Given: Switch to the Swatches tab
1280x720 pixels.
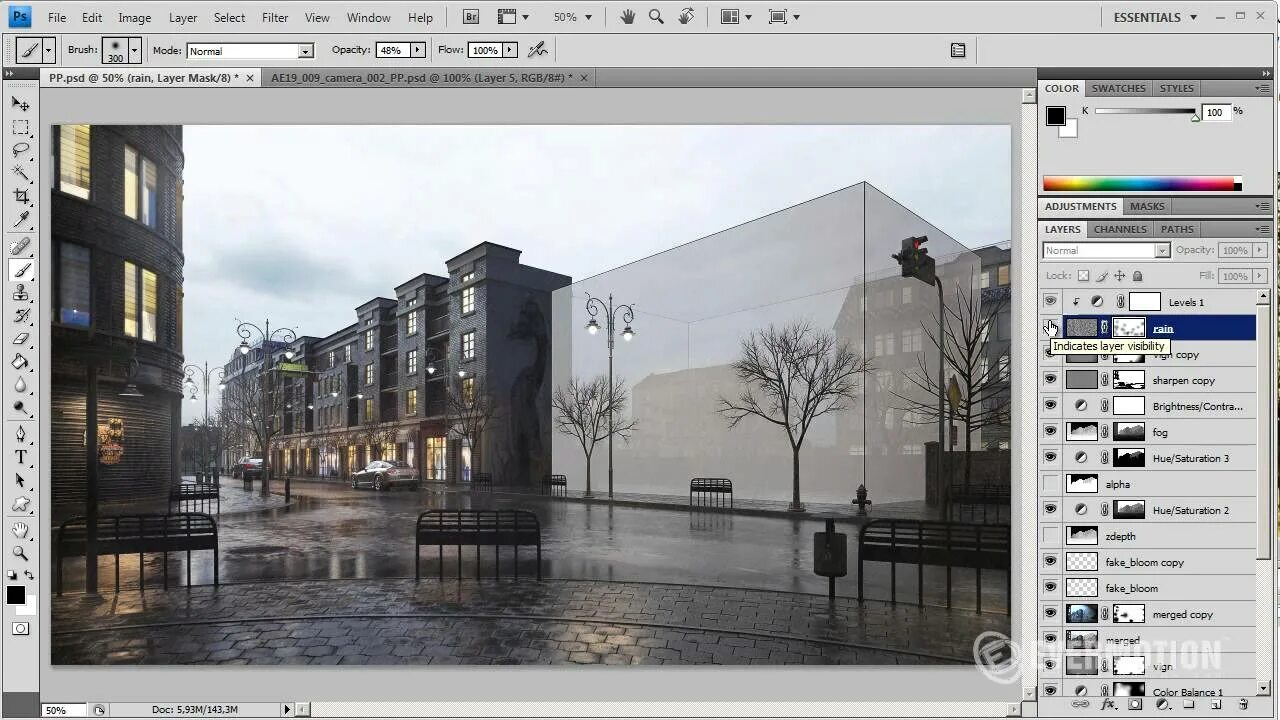Looking at the screenshot, I should pos(1118,88).
